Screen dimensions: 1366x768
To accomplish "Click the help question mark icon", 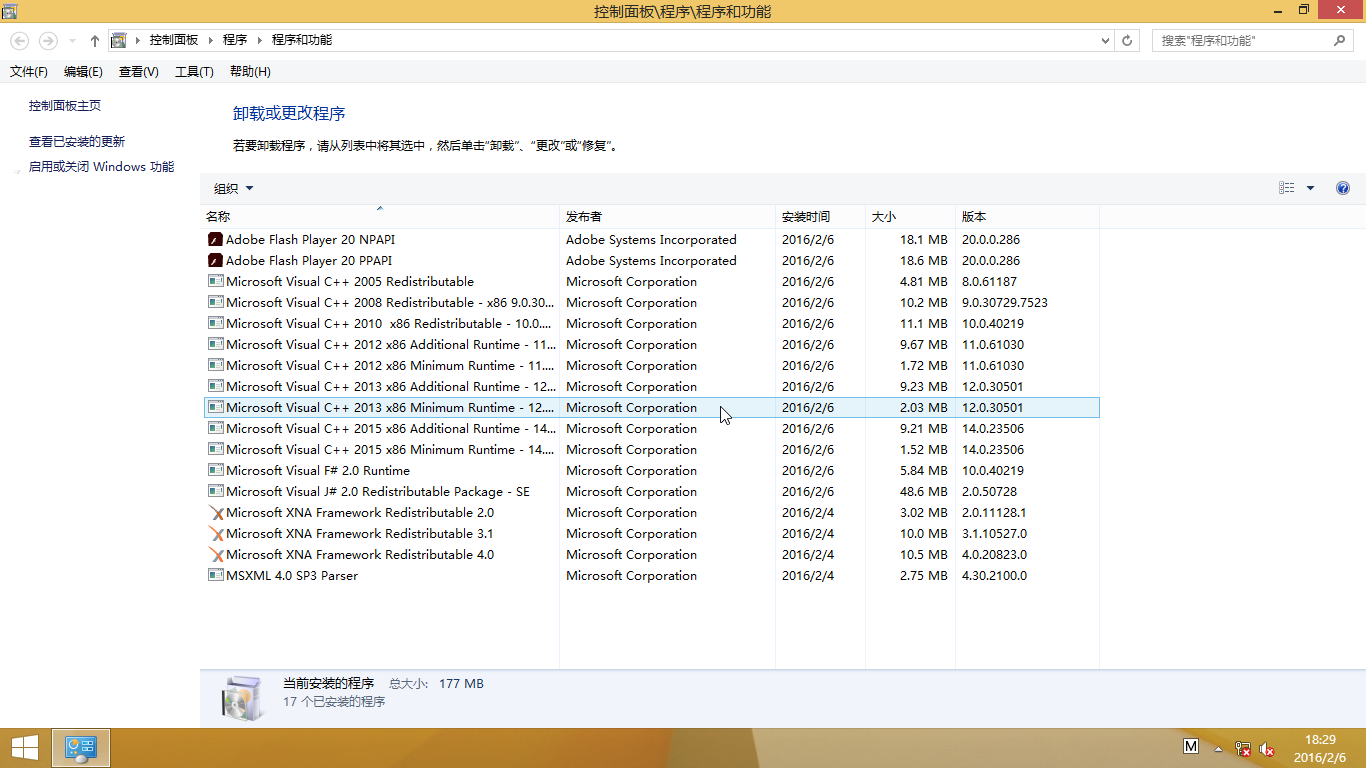I will [x=1343, y=188].
